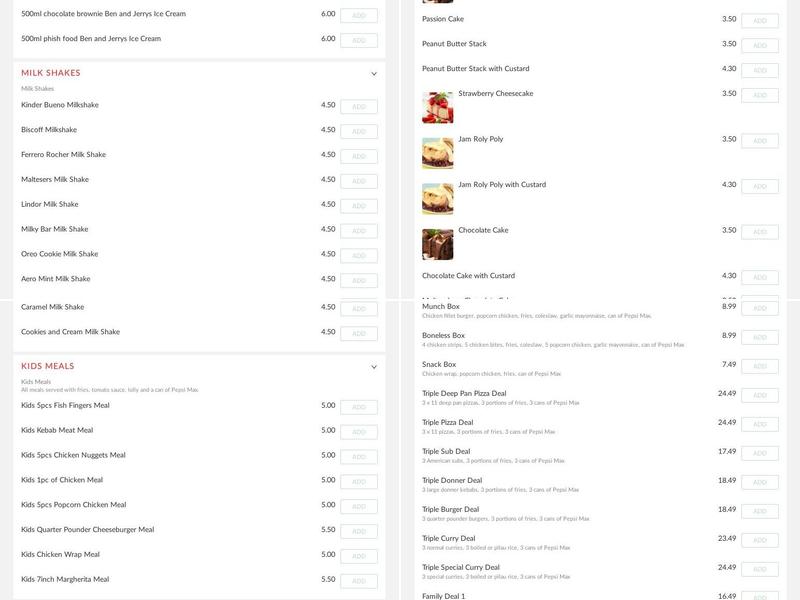Click the Milk Shakes category heading
Viewport: 800px width, 600px height.
[x=51, y=73]
